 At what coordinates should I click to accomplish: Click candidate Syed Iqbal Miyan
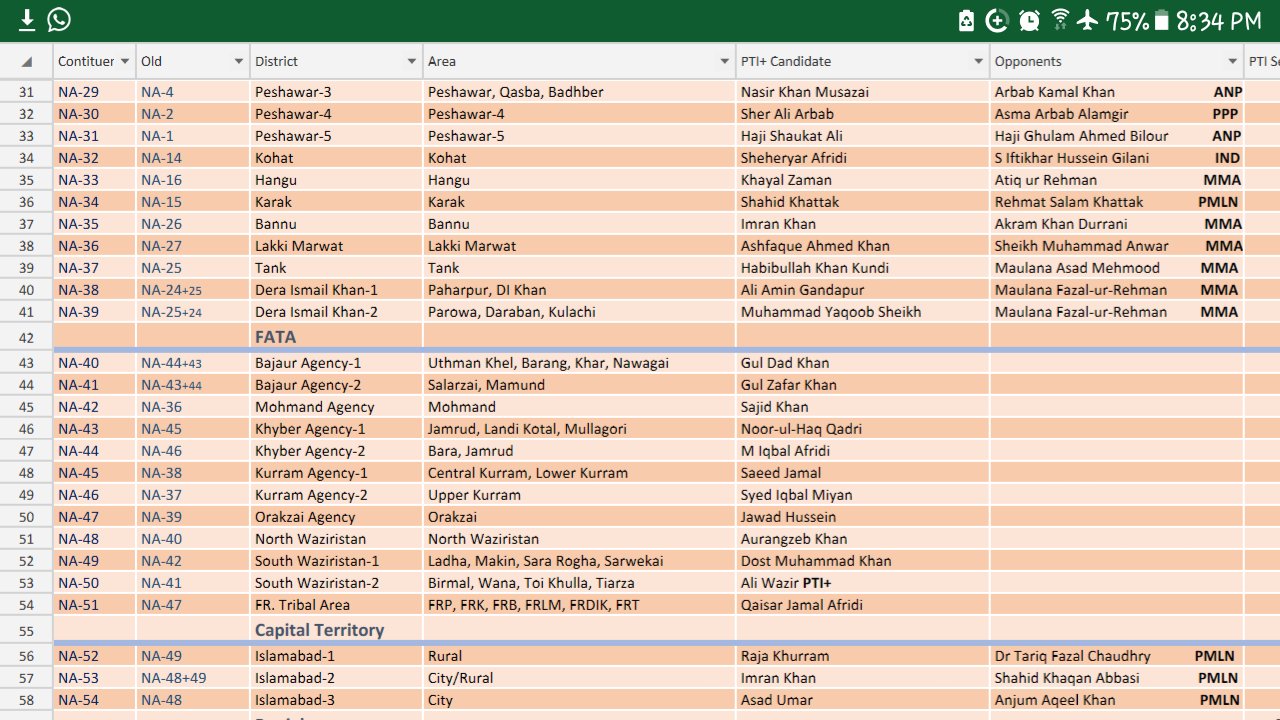pyautogui.click(x=863, y=495)
